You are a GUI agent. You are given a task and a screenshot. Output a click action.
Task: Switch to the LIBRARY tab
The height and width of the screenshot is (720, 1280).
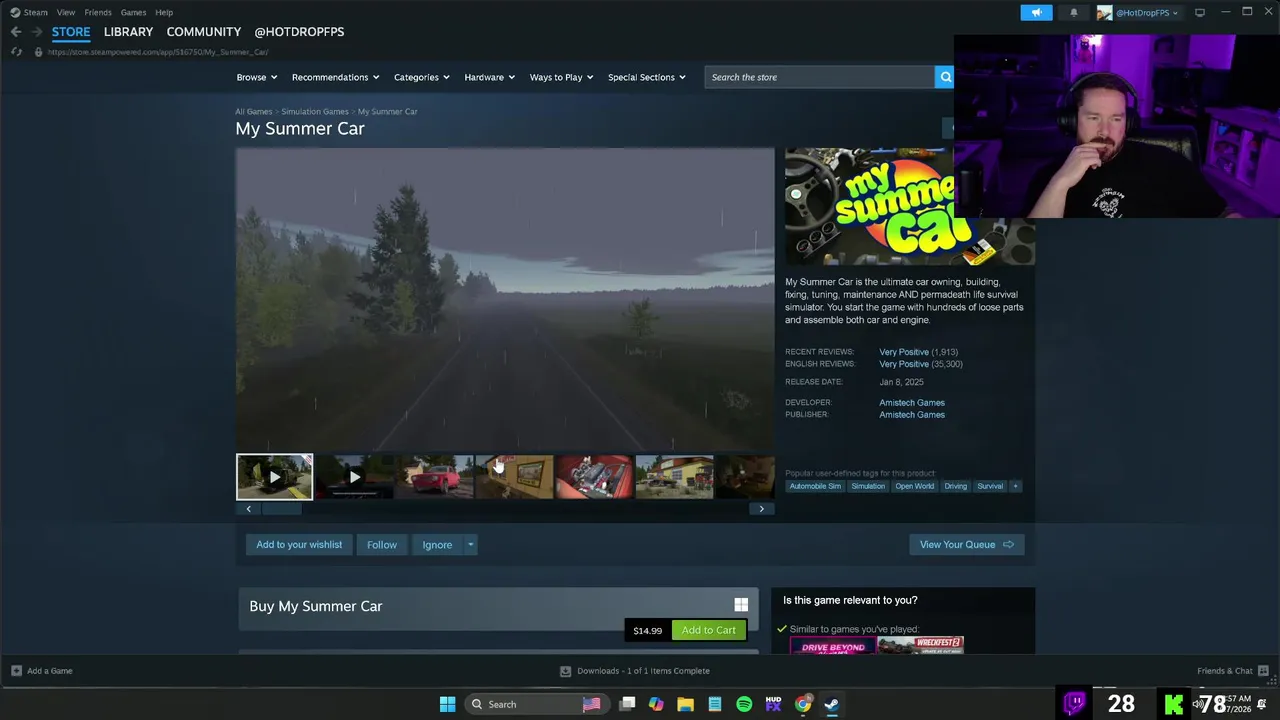coord(128,32)
